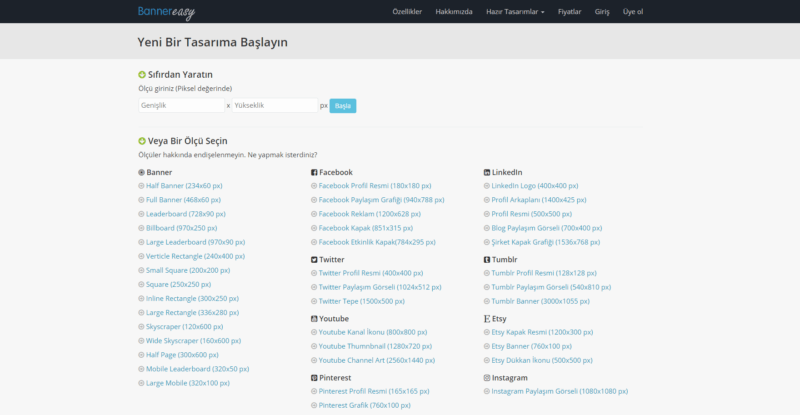Click the Facebook icon in the section heading
Screen dimensions: 800x415
pyautogui.click(x=314, y=172)
